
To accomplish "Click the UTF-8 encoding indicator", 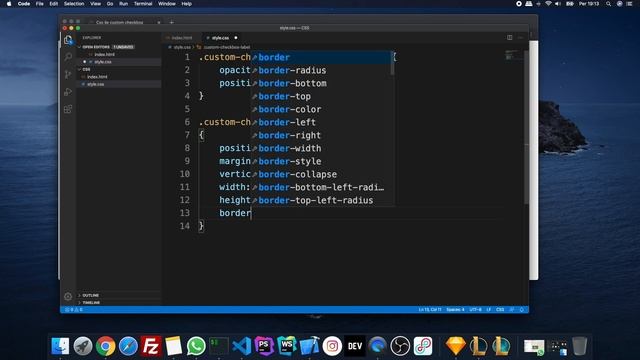I will click(x=475, y=310).
